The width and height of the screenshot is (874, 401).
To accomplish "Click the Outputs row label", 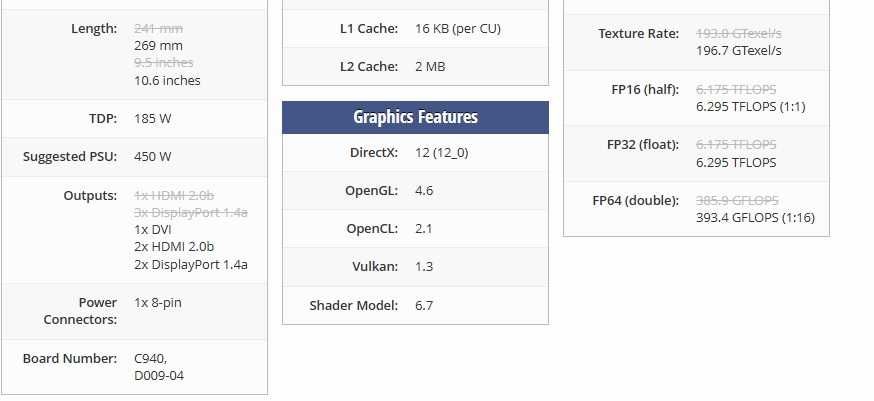I will 90,195.
